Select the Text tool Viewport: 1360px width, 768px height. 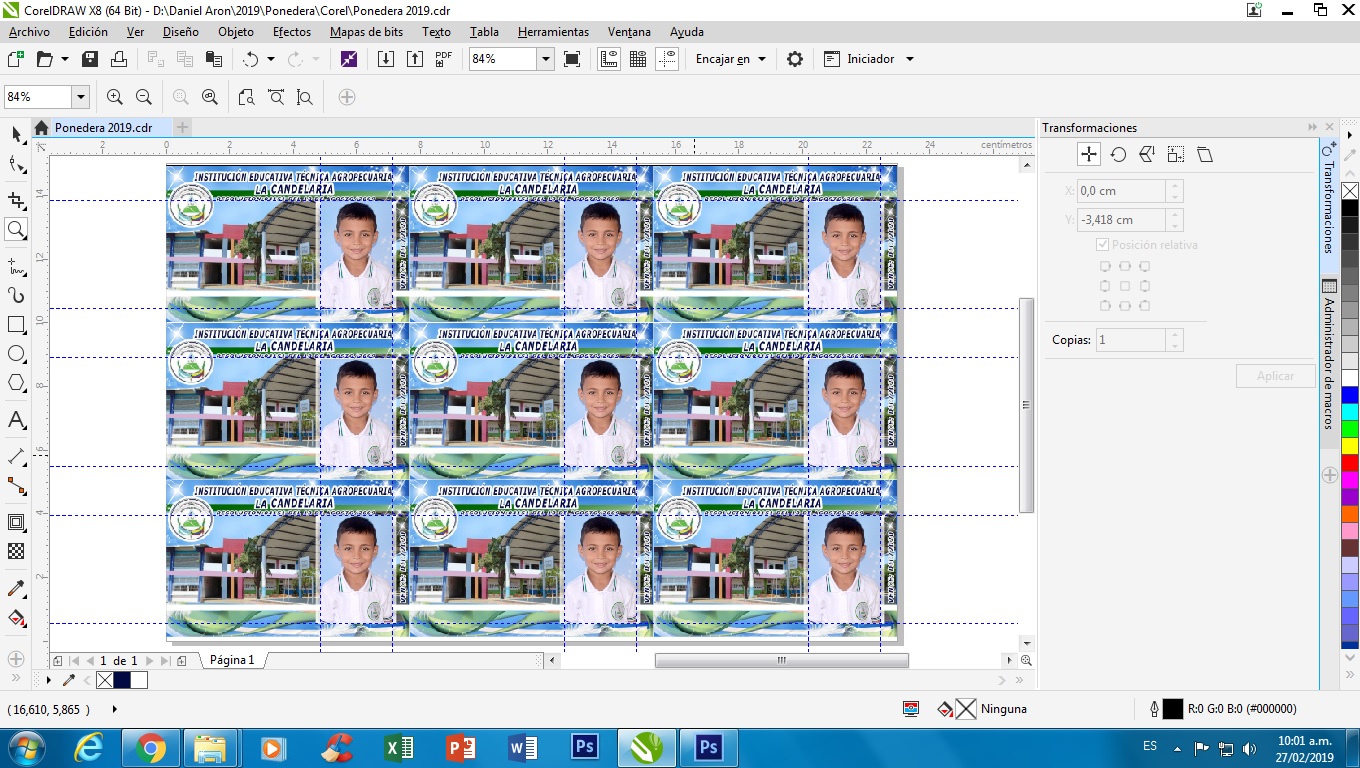pos(17,420)
